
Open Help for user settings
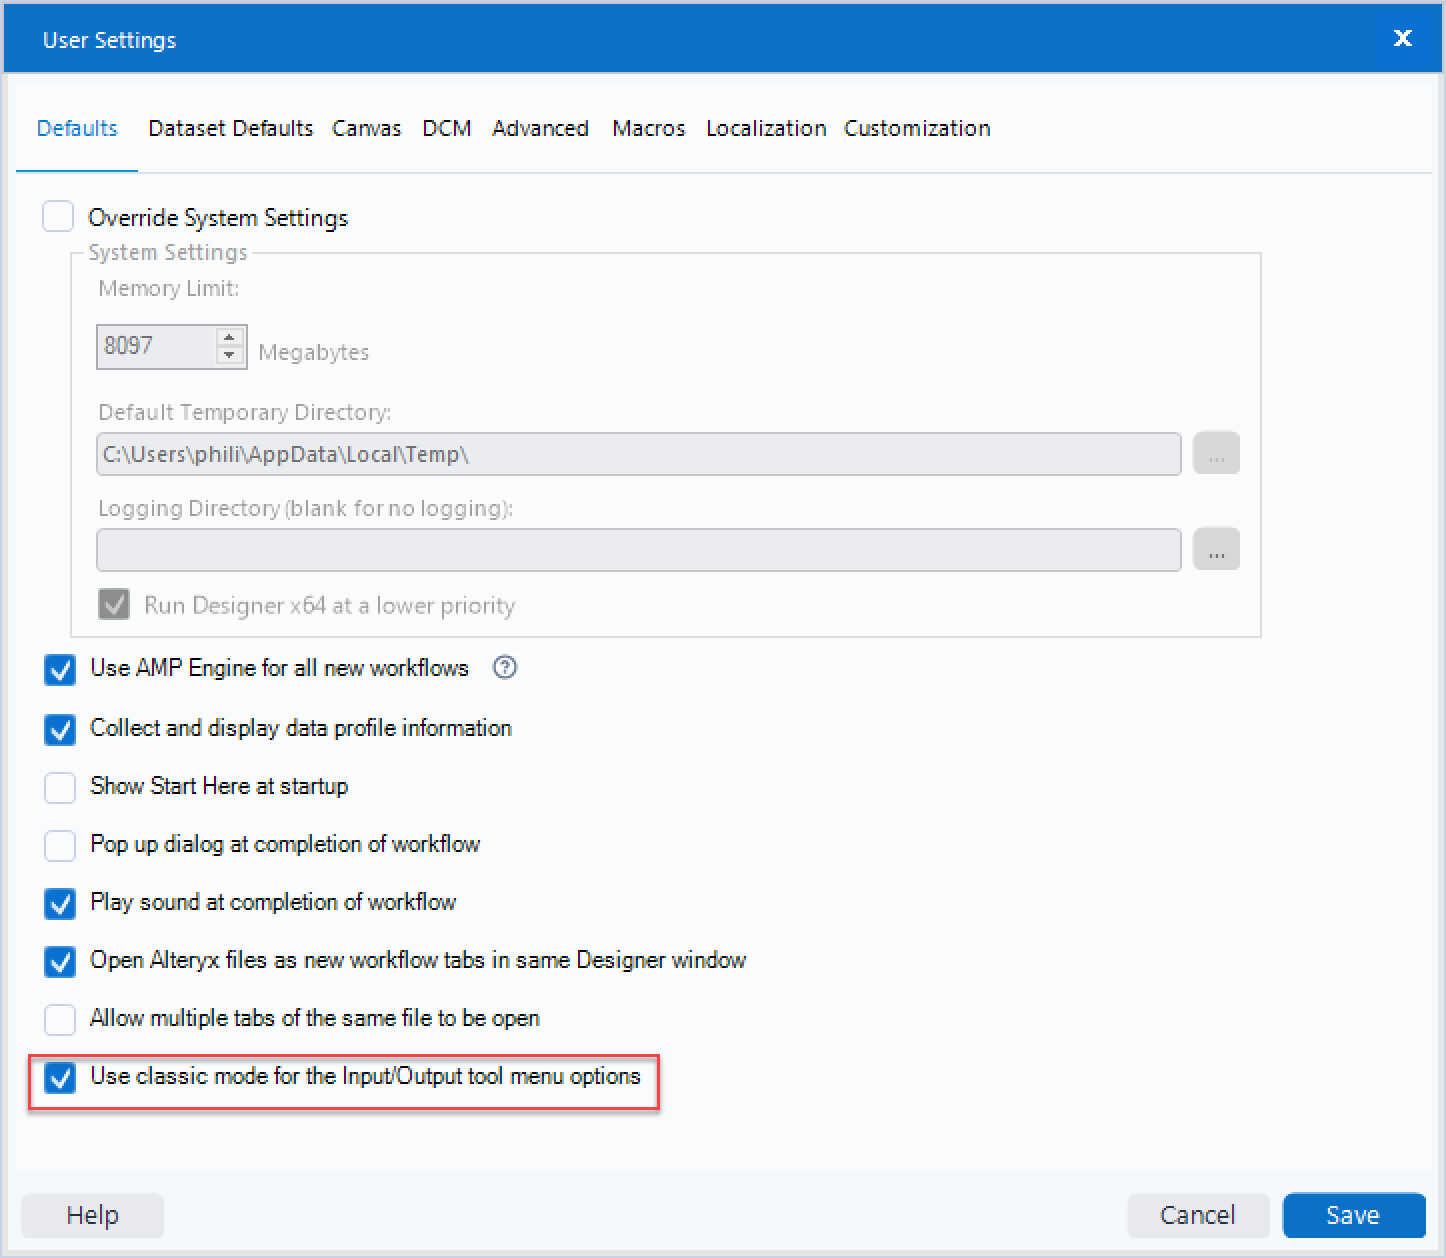coord(92,1215)
